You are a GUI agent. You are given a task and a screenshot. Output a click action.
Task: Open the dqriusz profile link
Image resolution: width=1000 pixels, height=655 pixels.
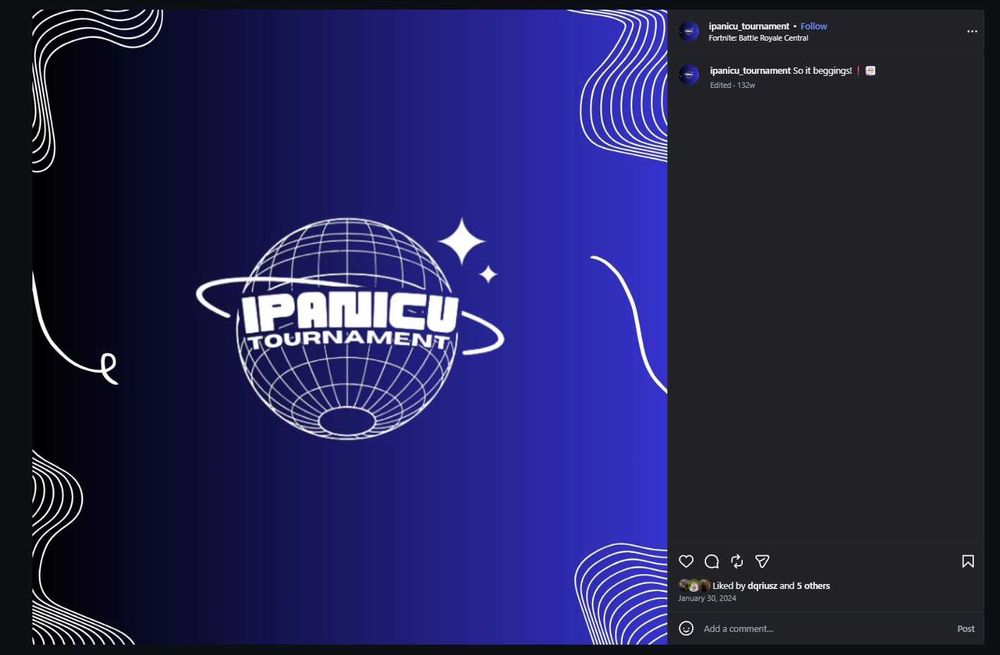click(x=762, y=585)
